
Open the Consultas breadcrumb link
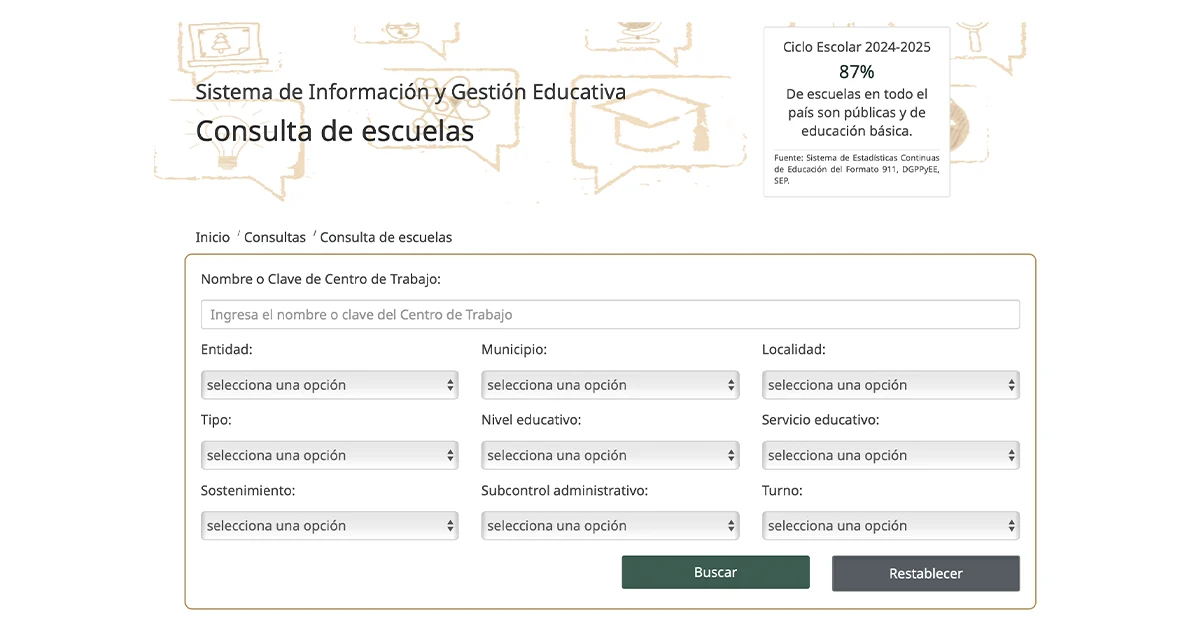[x=275, y=237]
